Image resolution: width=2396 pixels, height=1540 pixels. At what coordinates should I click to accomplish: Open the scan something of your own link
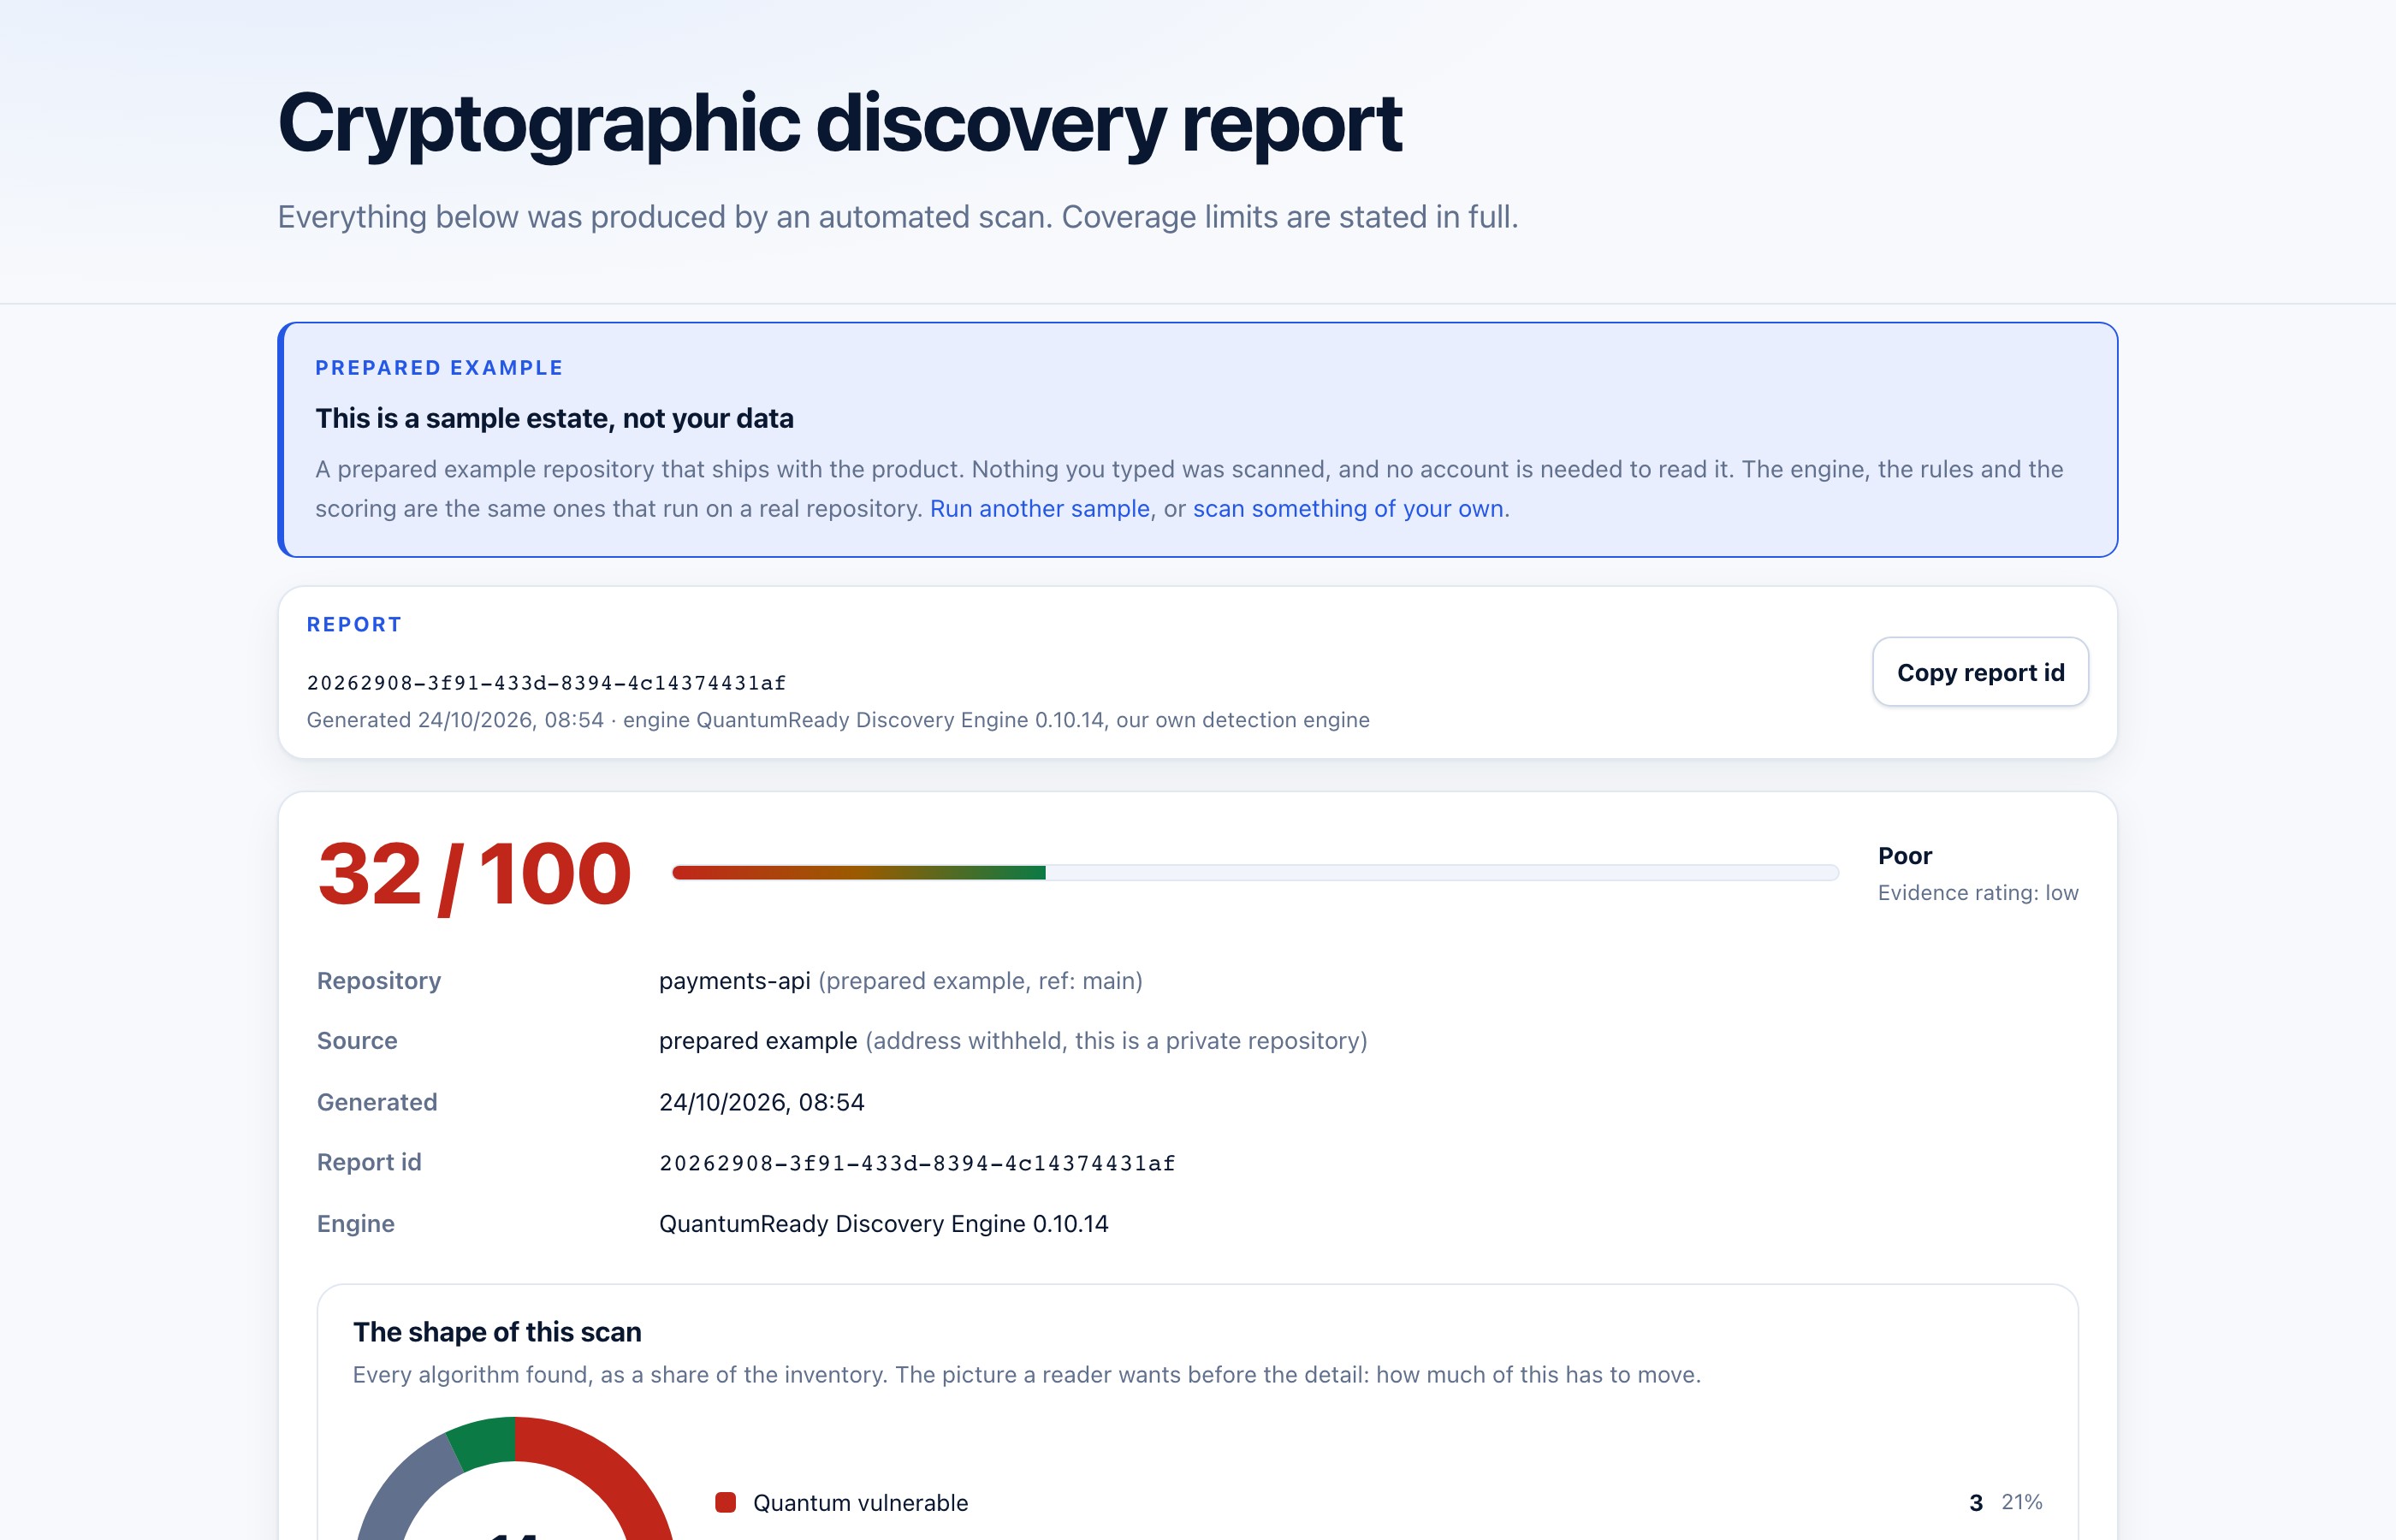[x=1348, y=508]
